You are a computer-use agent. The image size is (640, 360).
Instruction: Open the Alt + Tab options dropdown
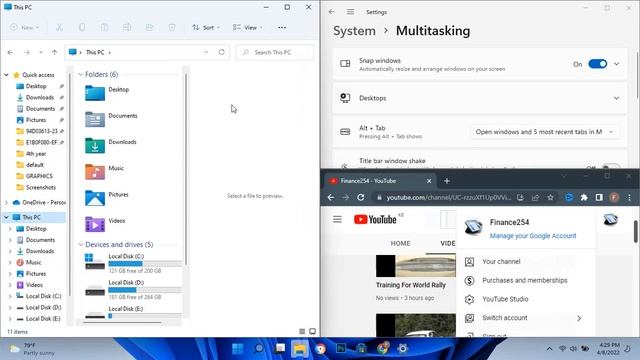tap(544, 132)
